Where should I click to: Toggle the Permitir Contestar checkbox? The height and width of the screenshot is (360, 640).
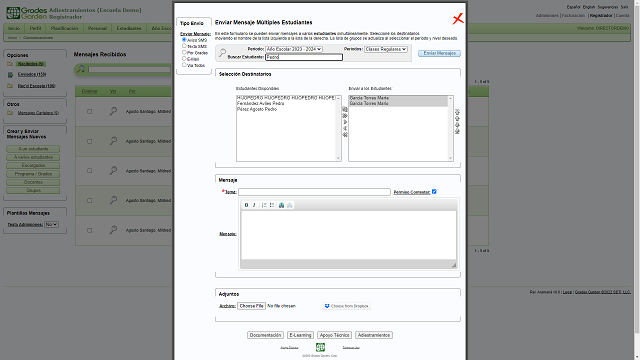434,191
